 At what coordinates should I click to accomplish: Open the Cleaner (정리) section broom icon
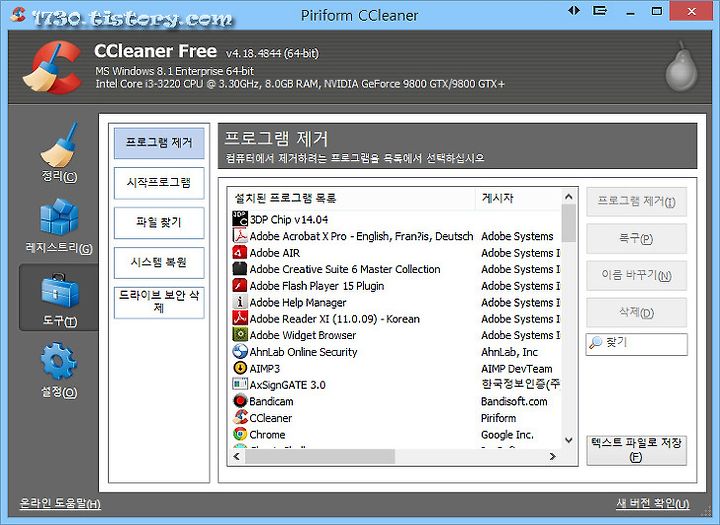[59, 145]
